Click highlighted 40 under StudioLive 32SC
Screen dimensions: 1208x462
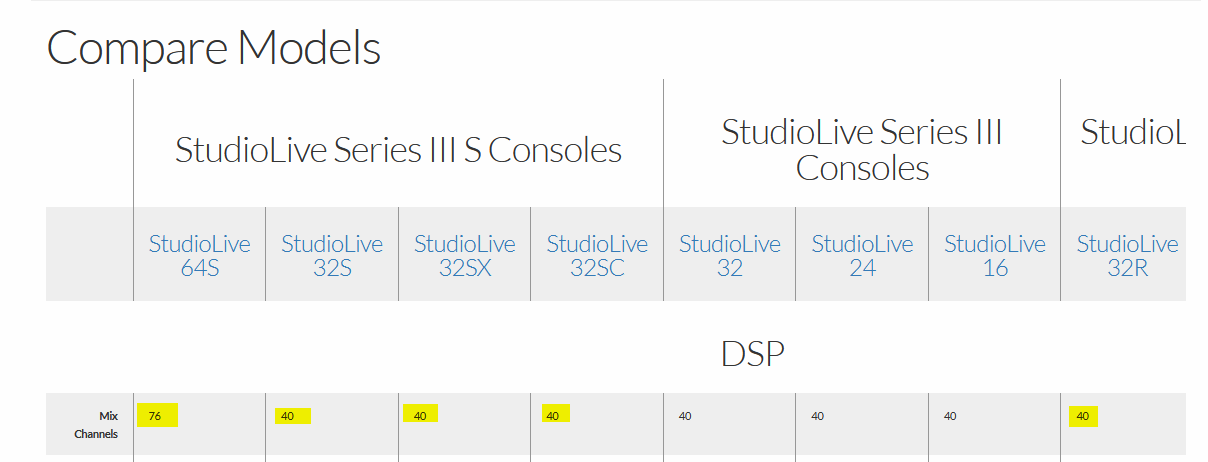554,414
